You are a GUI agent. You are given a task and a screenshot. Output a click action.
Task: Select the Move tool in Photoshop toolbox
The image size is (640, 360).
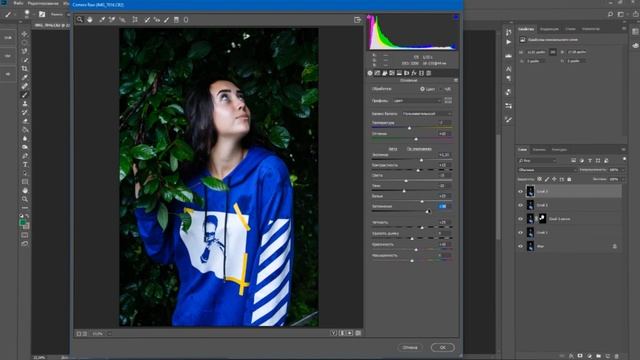pyautogui.click(x=25, y=34)
